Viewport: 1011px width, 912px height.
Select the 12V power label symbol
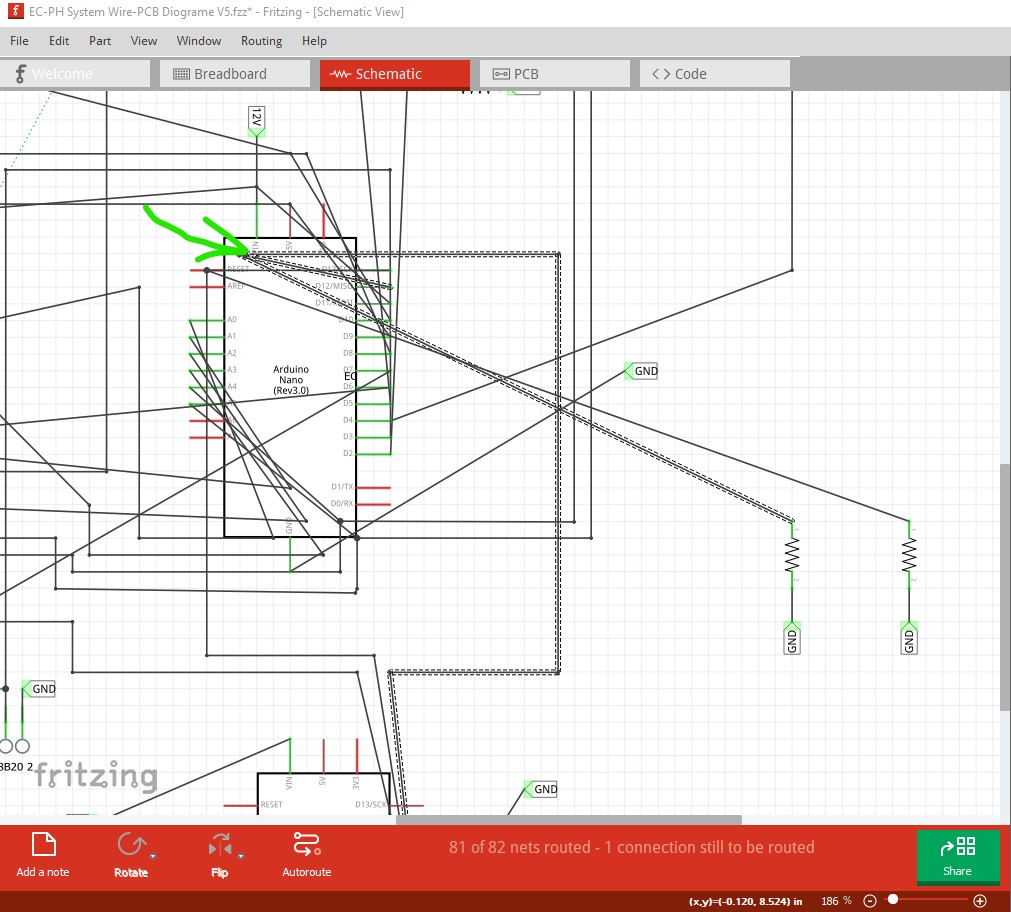[x=257, y=121]
